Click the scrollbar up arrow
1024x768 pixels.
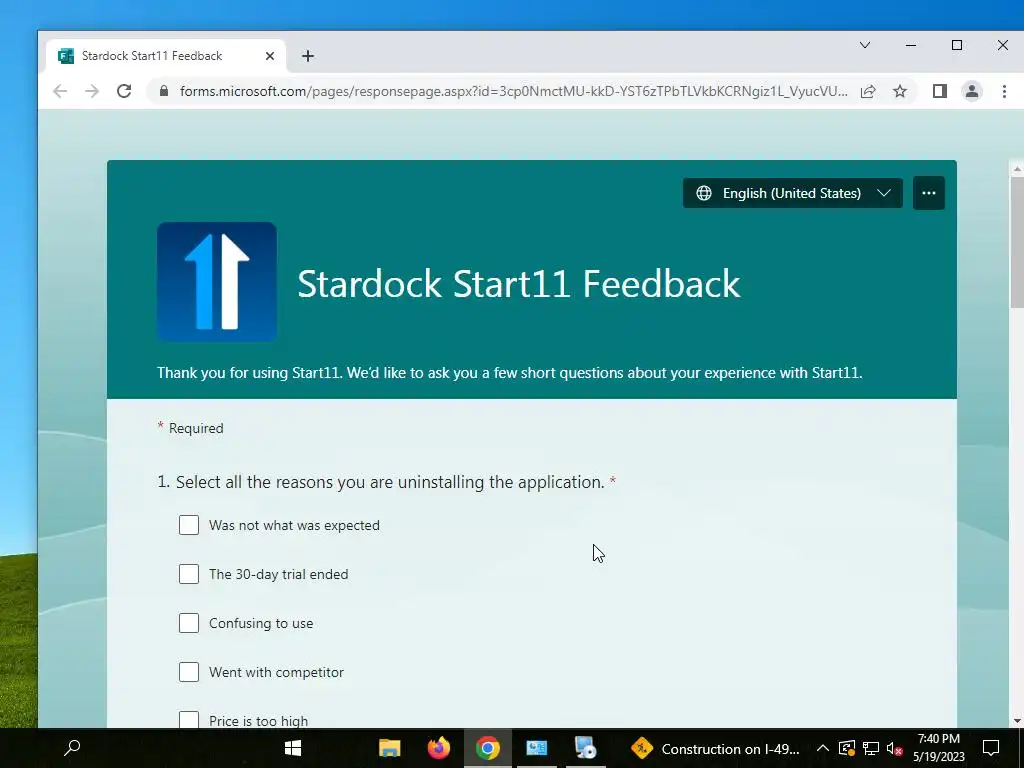click(x=1017, y=169)
